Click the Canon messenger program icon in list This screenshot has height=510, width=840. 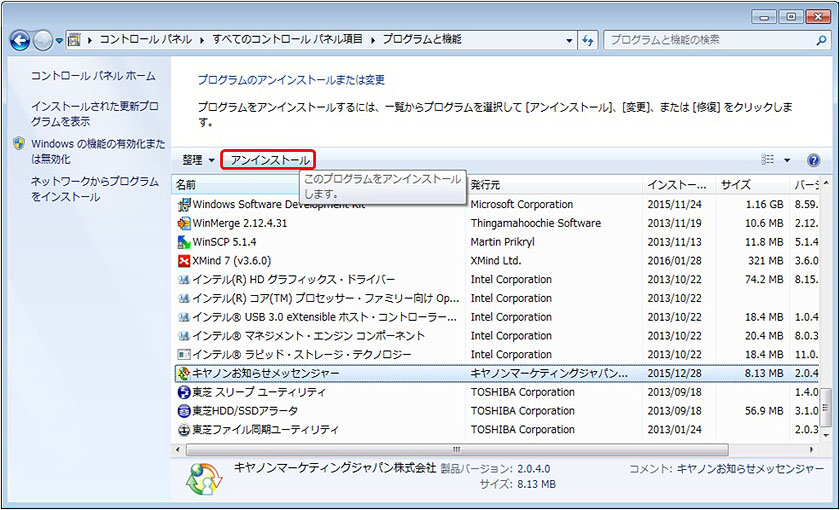(183, 373)
